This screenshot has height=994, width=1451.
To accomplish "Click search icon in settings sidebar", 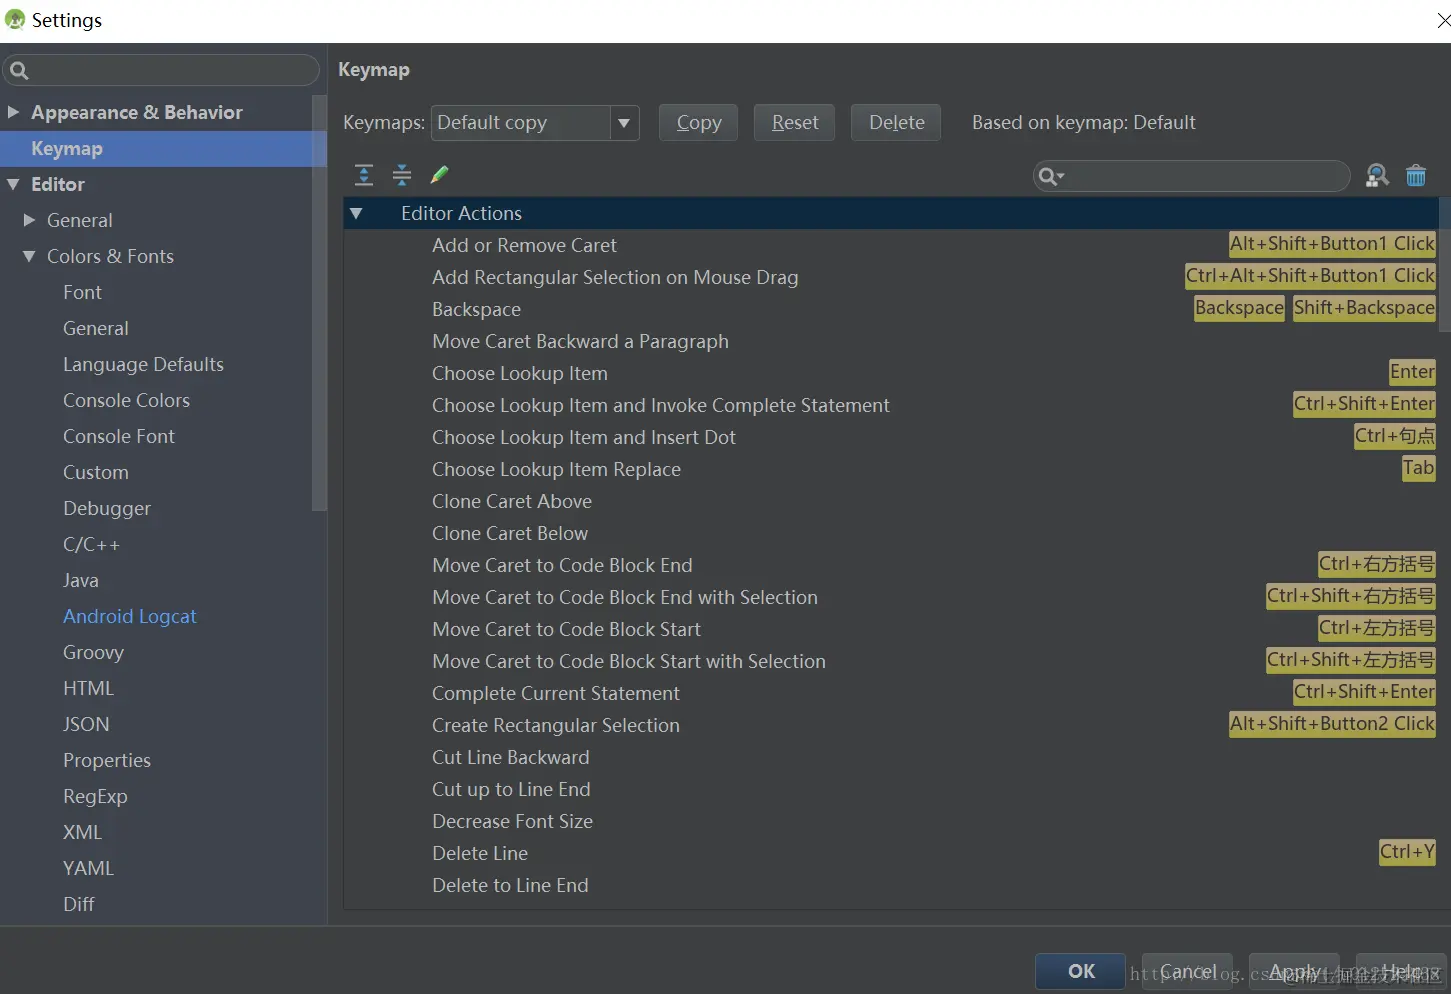I will pyautogui.click(x=19, y=70).
